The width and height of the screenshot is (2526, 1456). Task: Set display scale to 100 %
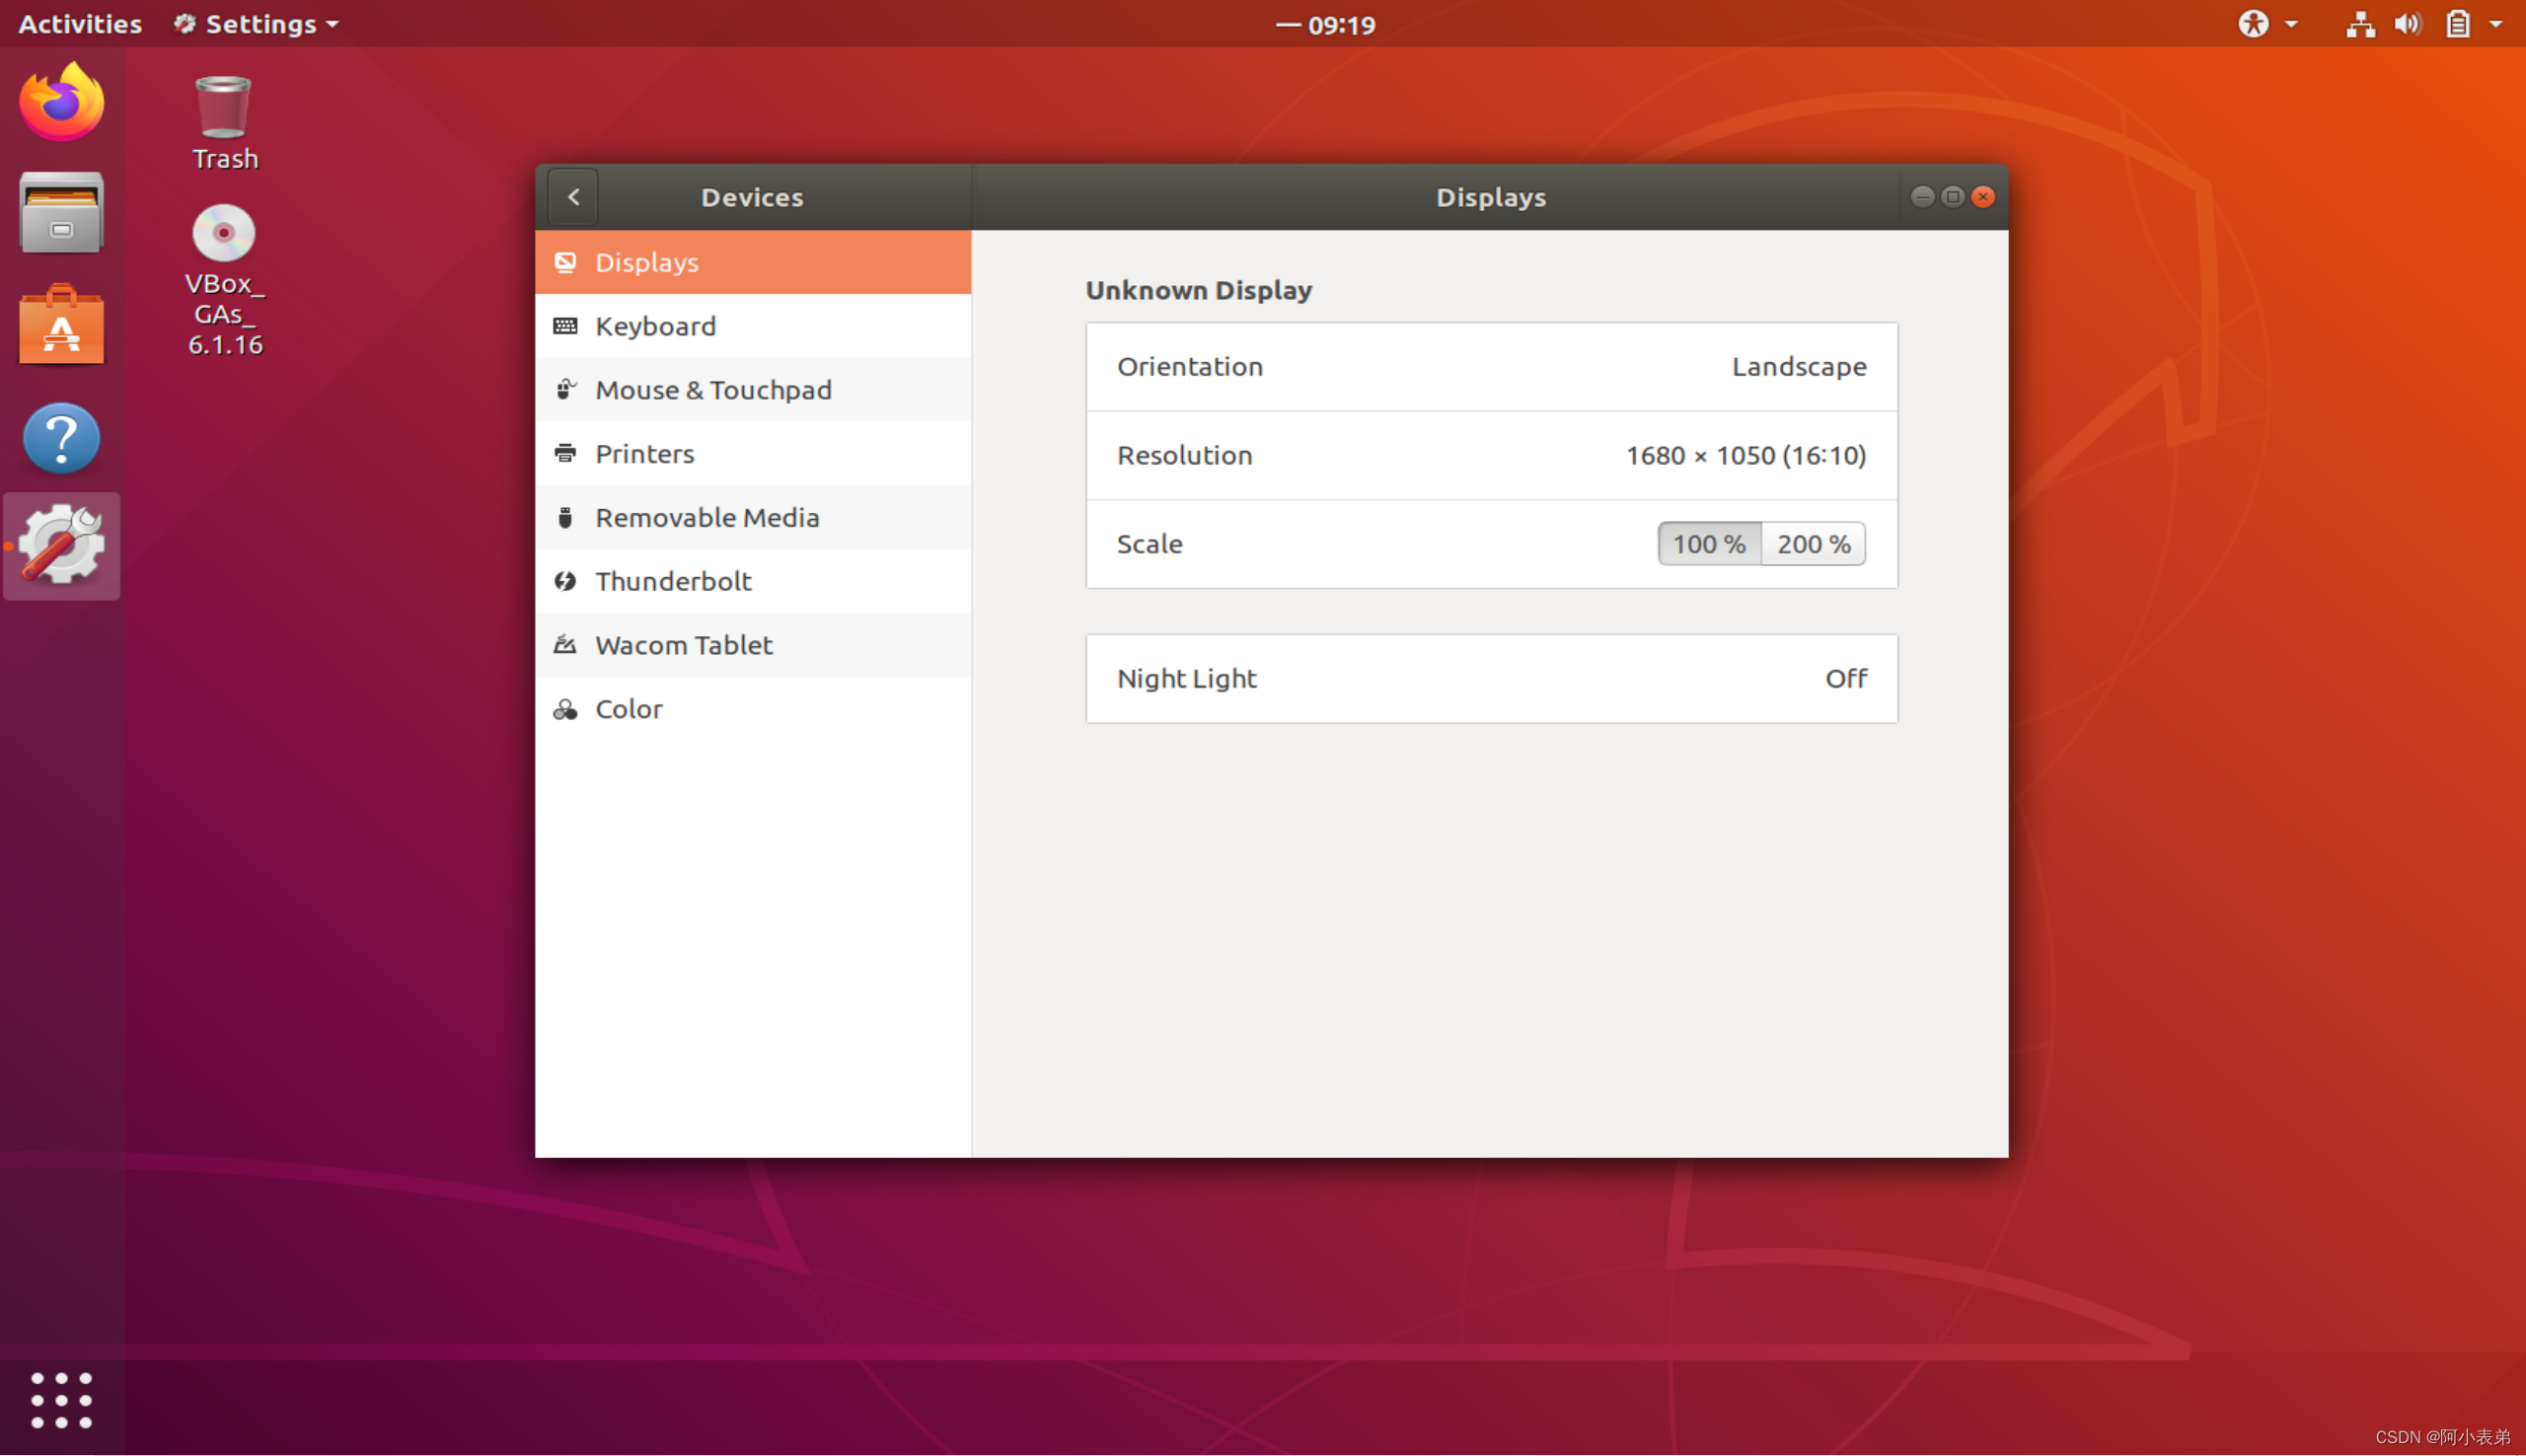click(x=1708, y=544)
